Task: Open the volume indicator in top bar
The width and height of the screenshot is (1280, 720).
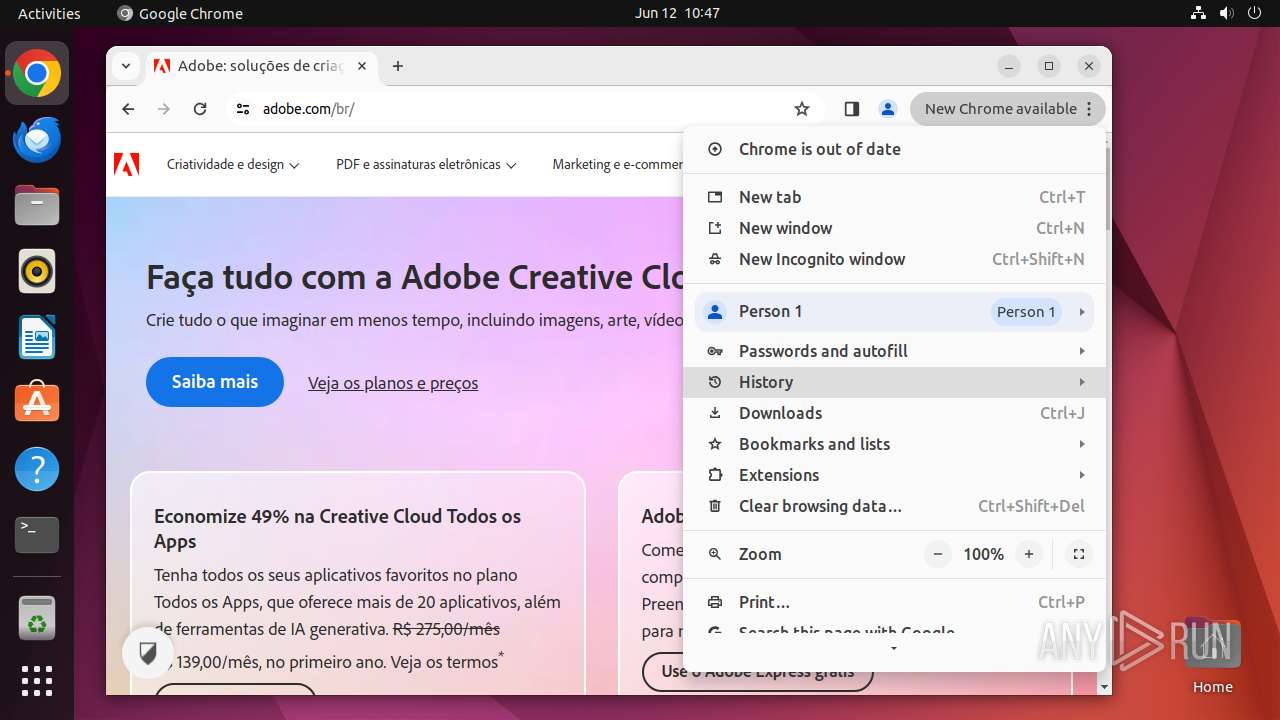Action: click(1226, 13)
